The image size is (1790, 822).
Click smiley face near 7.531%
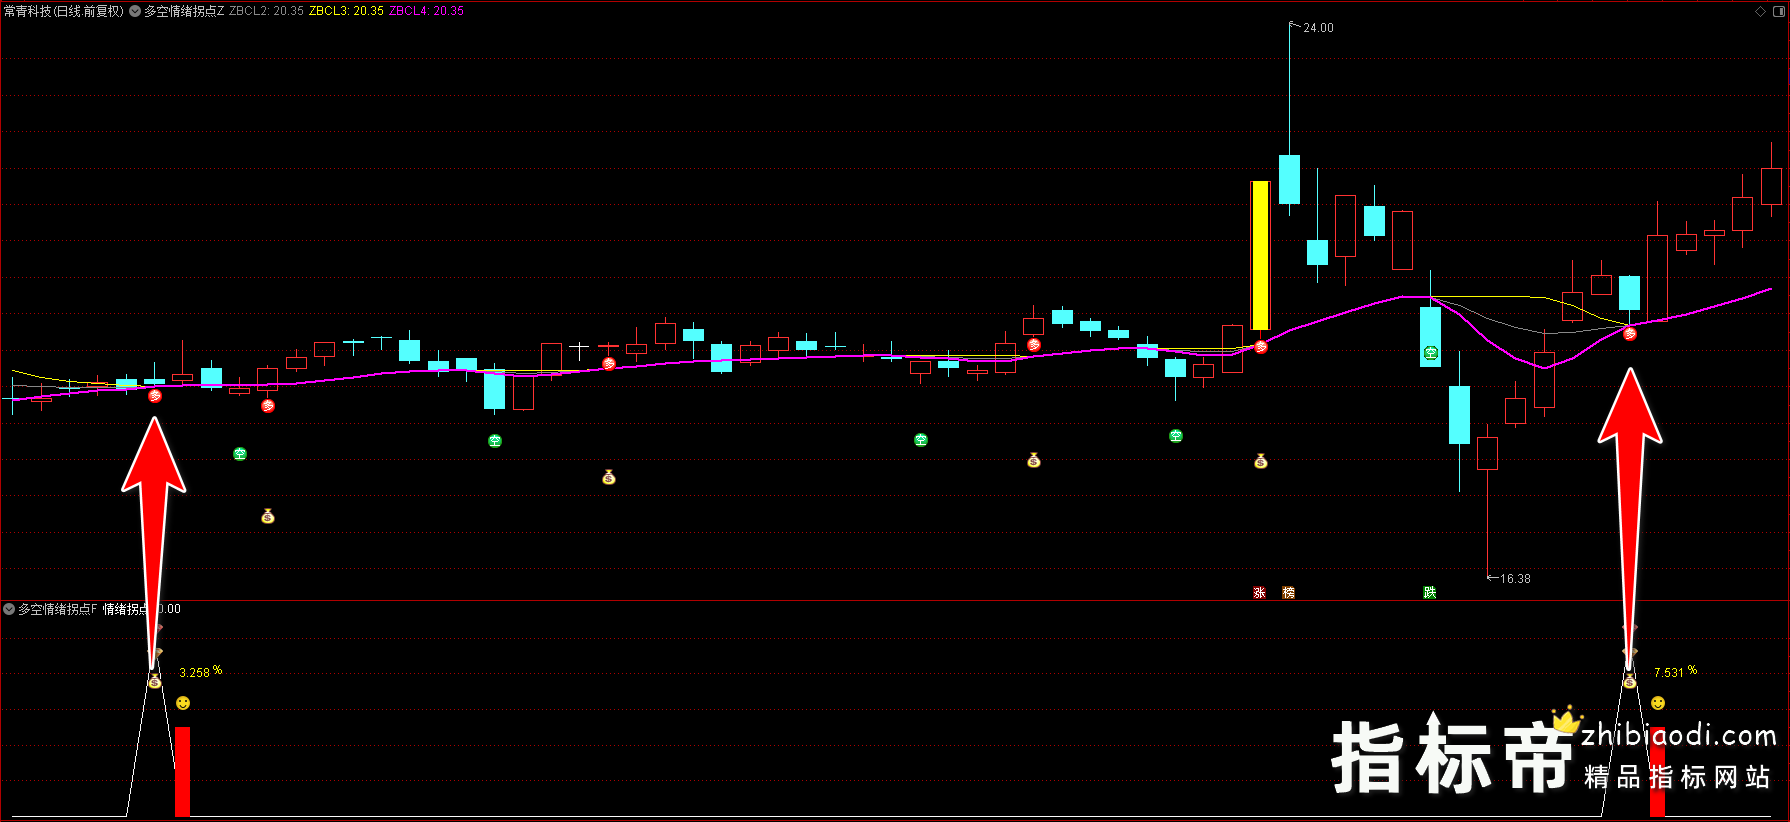1658,703
